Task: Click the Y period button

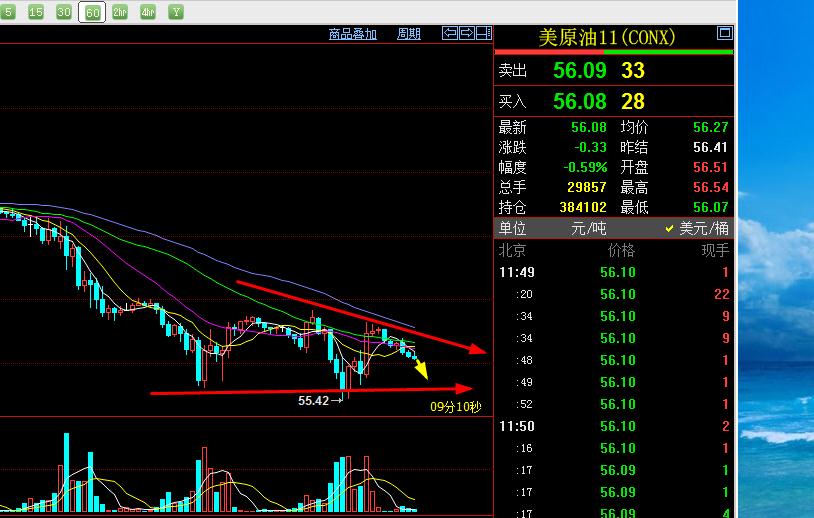Action: coord(176,12)
